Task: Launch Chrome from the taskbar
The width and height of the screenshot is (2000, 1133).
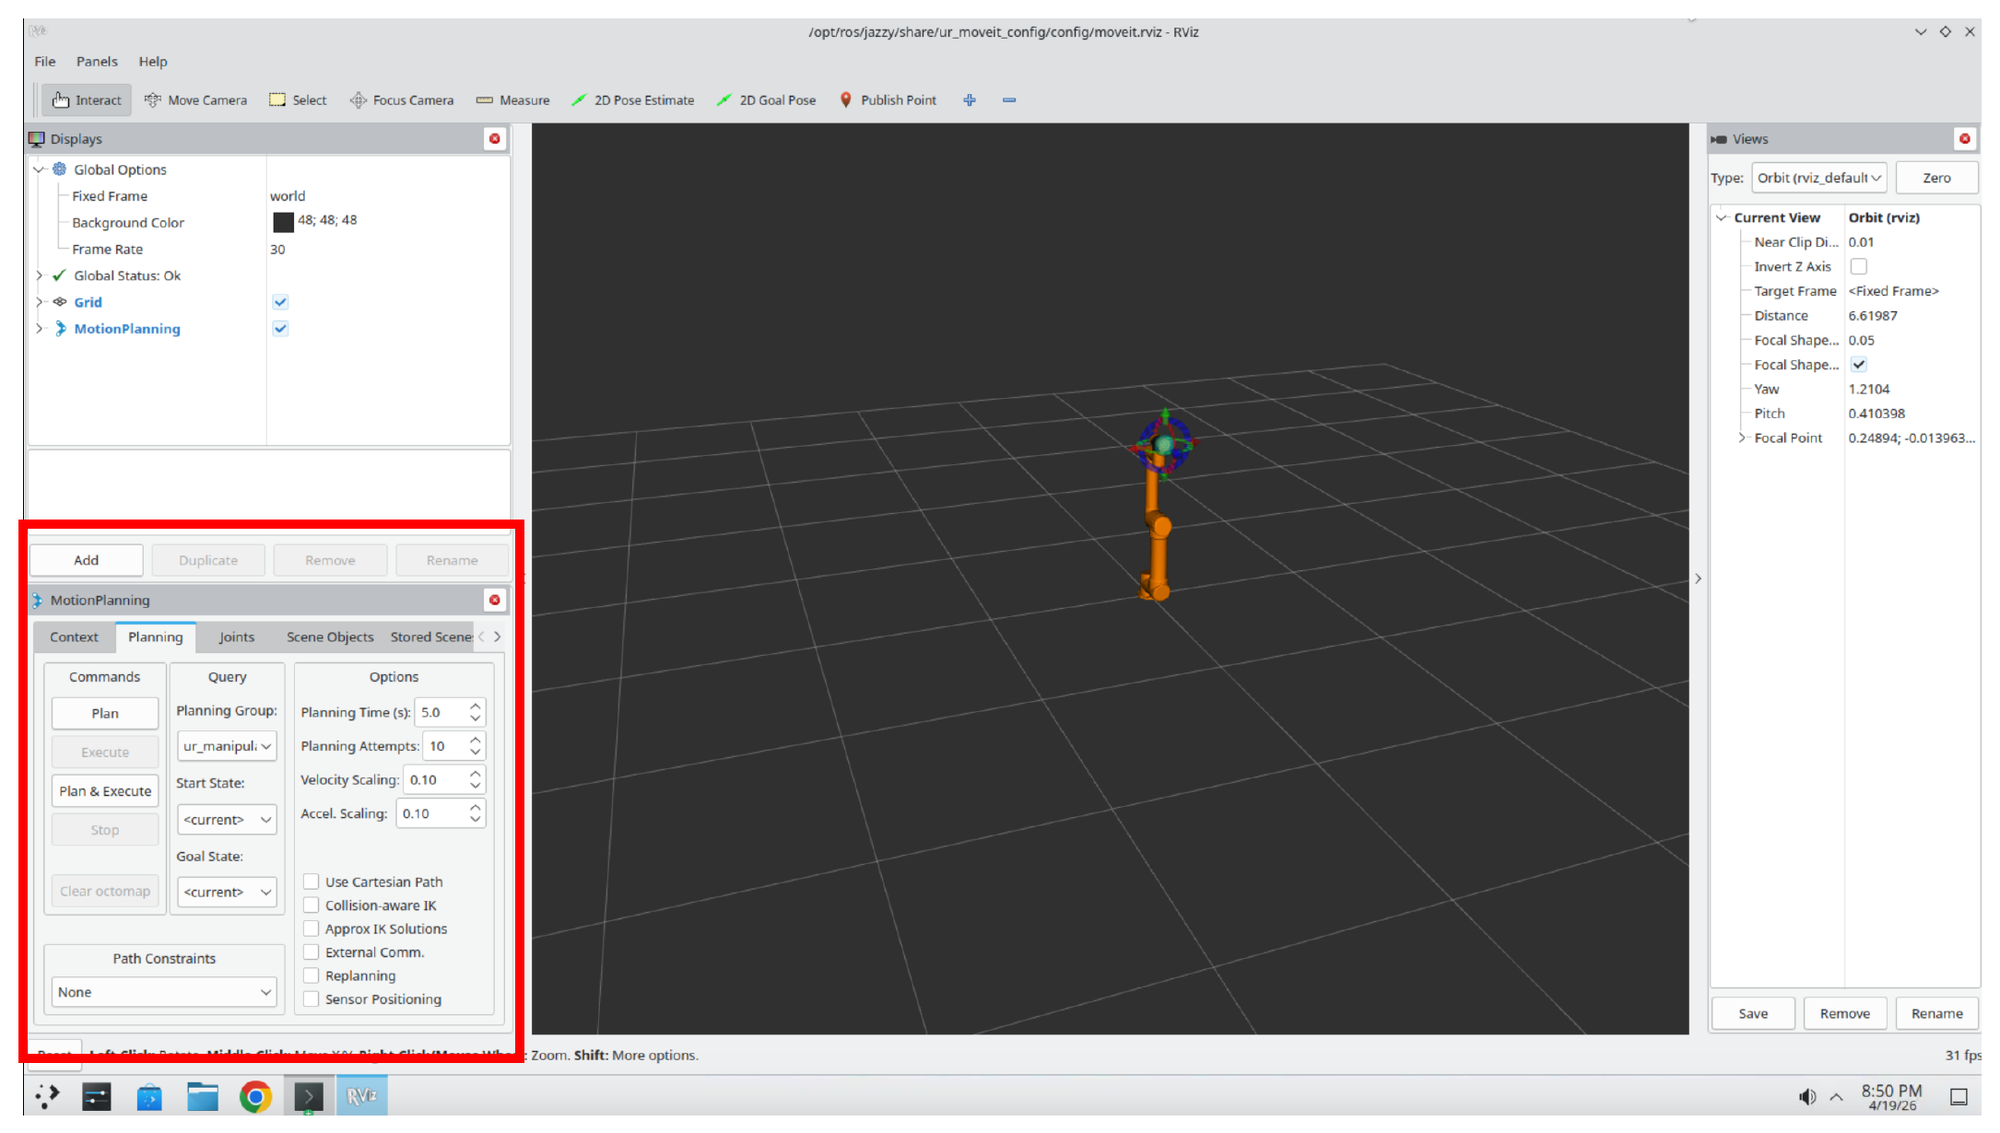Action: point(256,1095)
